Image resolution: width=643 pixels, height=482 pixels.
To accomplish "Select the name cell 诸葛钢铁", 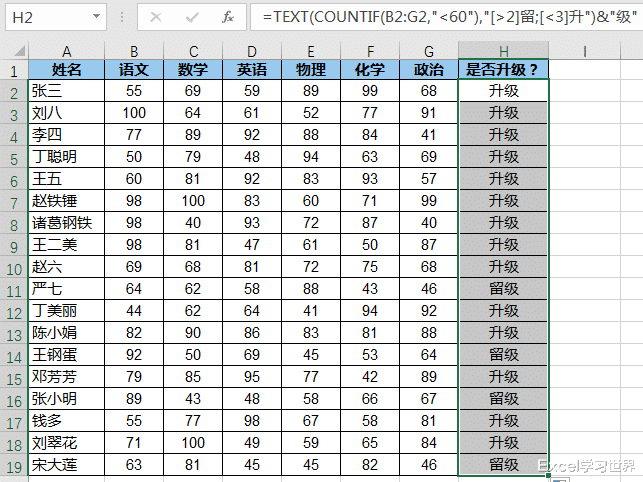I will click(x=66, y=223).
